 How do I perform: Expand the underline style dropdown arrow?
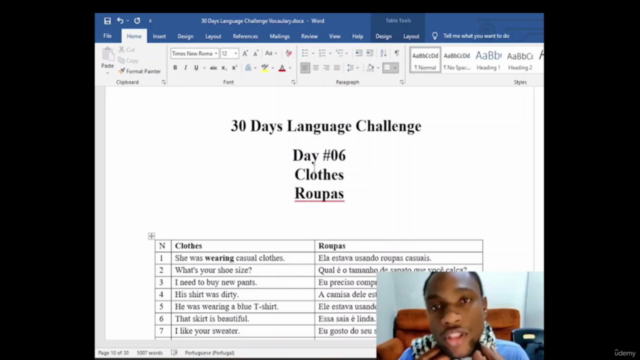tap(204, 68)
